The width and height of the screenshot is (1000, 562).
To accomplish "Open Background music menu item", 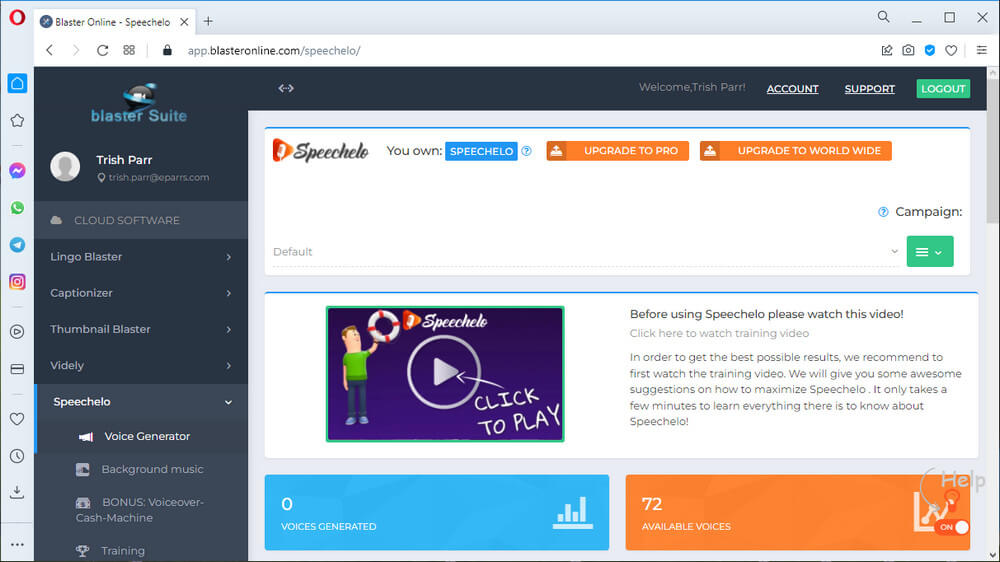I will click(x=142, y=470).
